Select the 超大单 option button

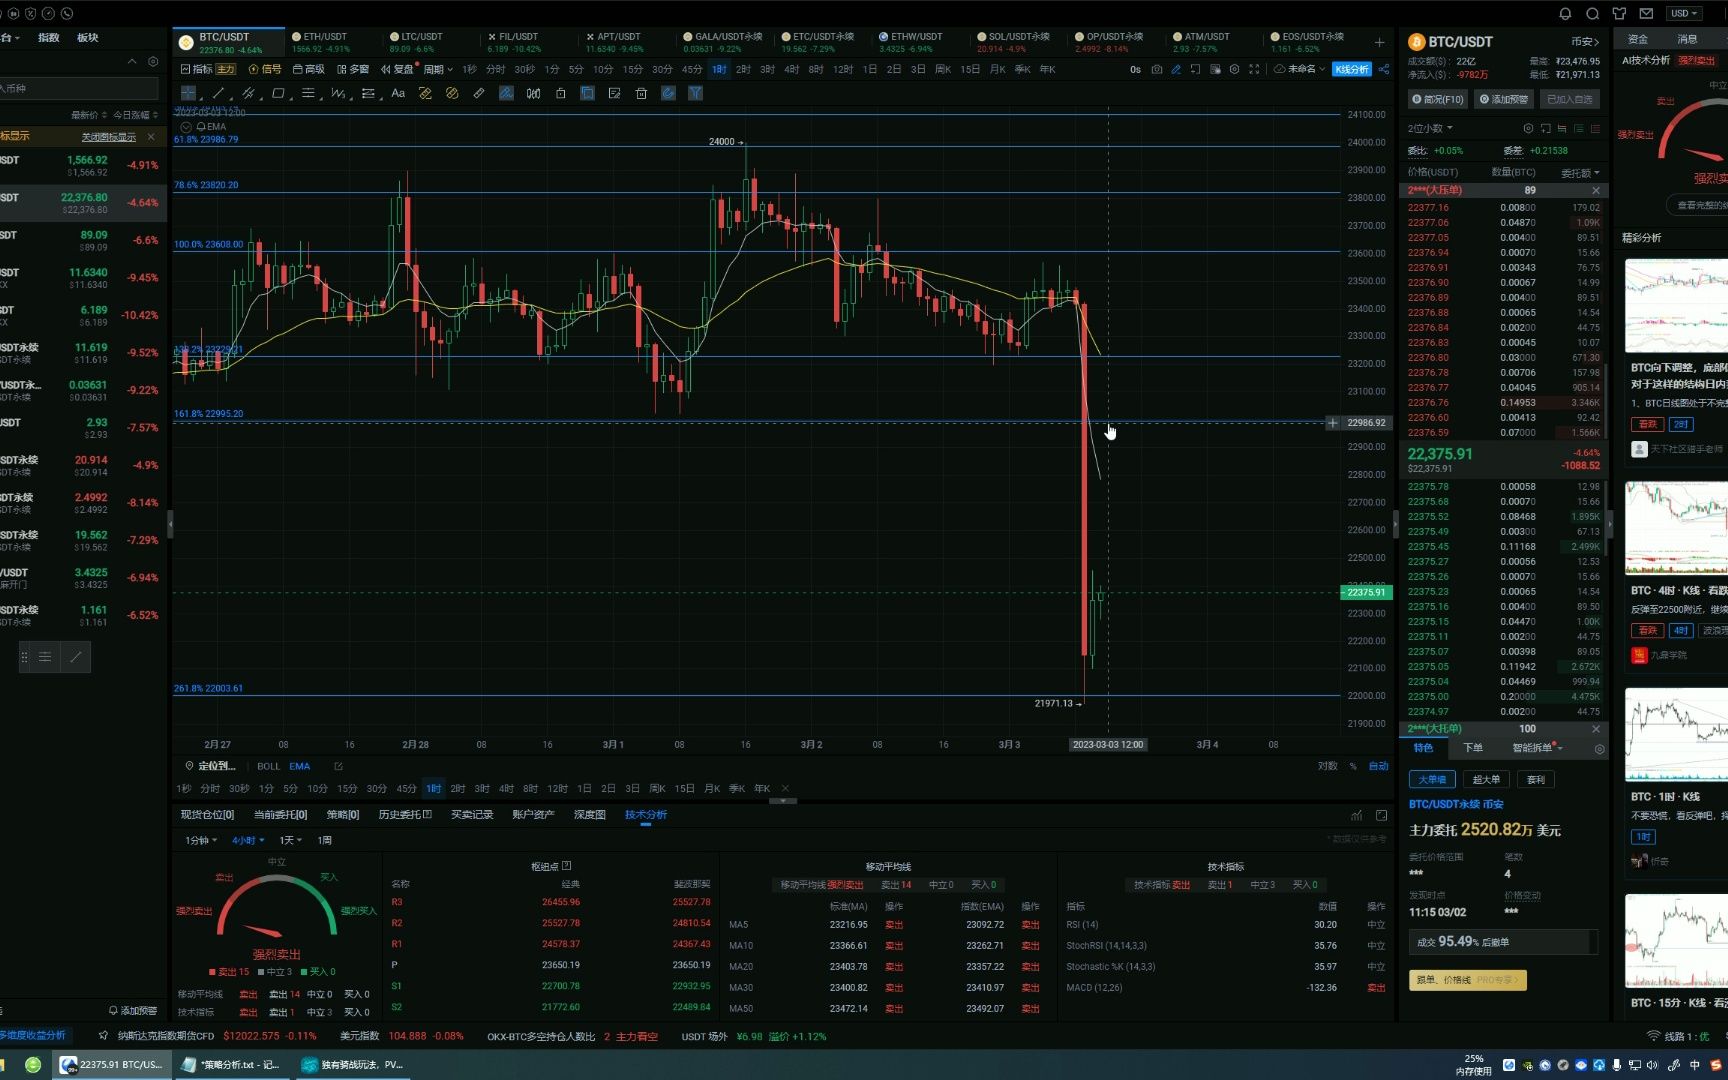click(x=1486, y=779)
